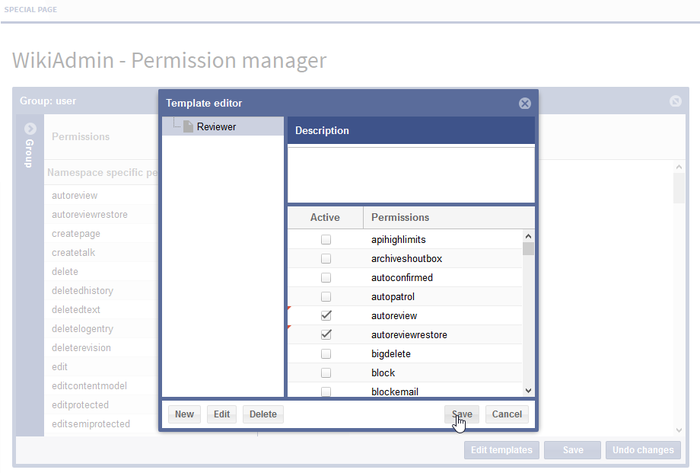Select the Reviewer tree item
The image size is (700, 473).
(216, 127)
